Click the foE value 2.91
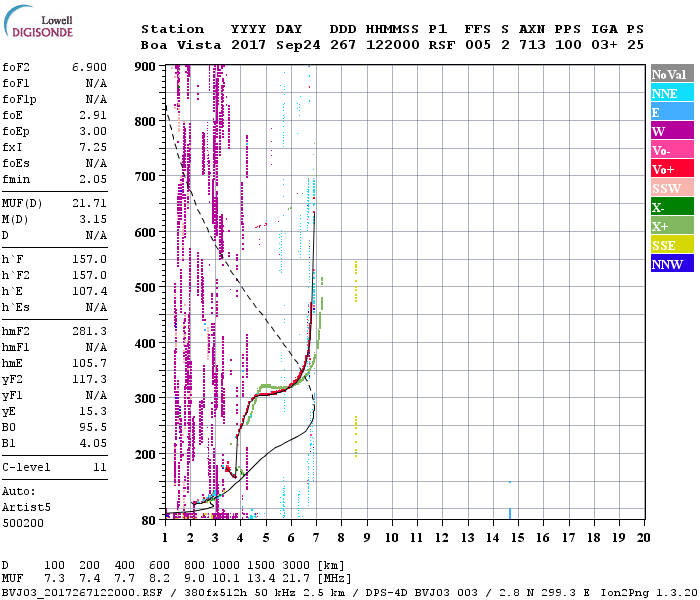 tap(93, 115)
